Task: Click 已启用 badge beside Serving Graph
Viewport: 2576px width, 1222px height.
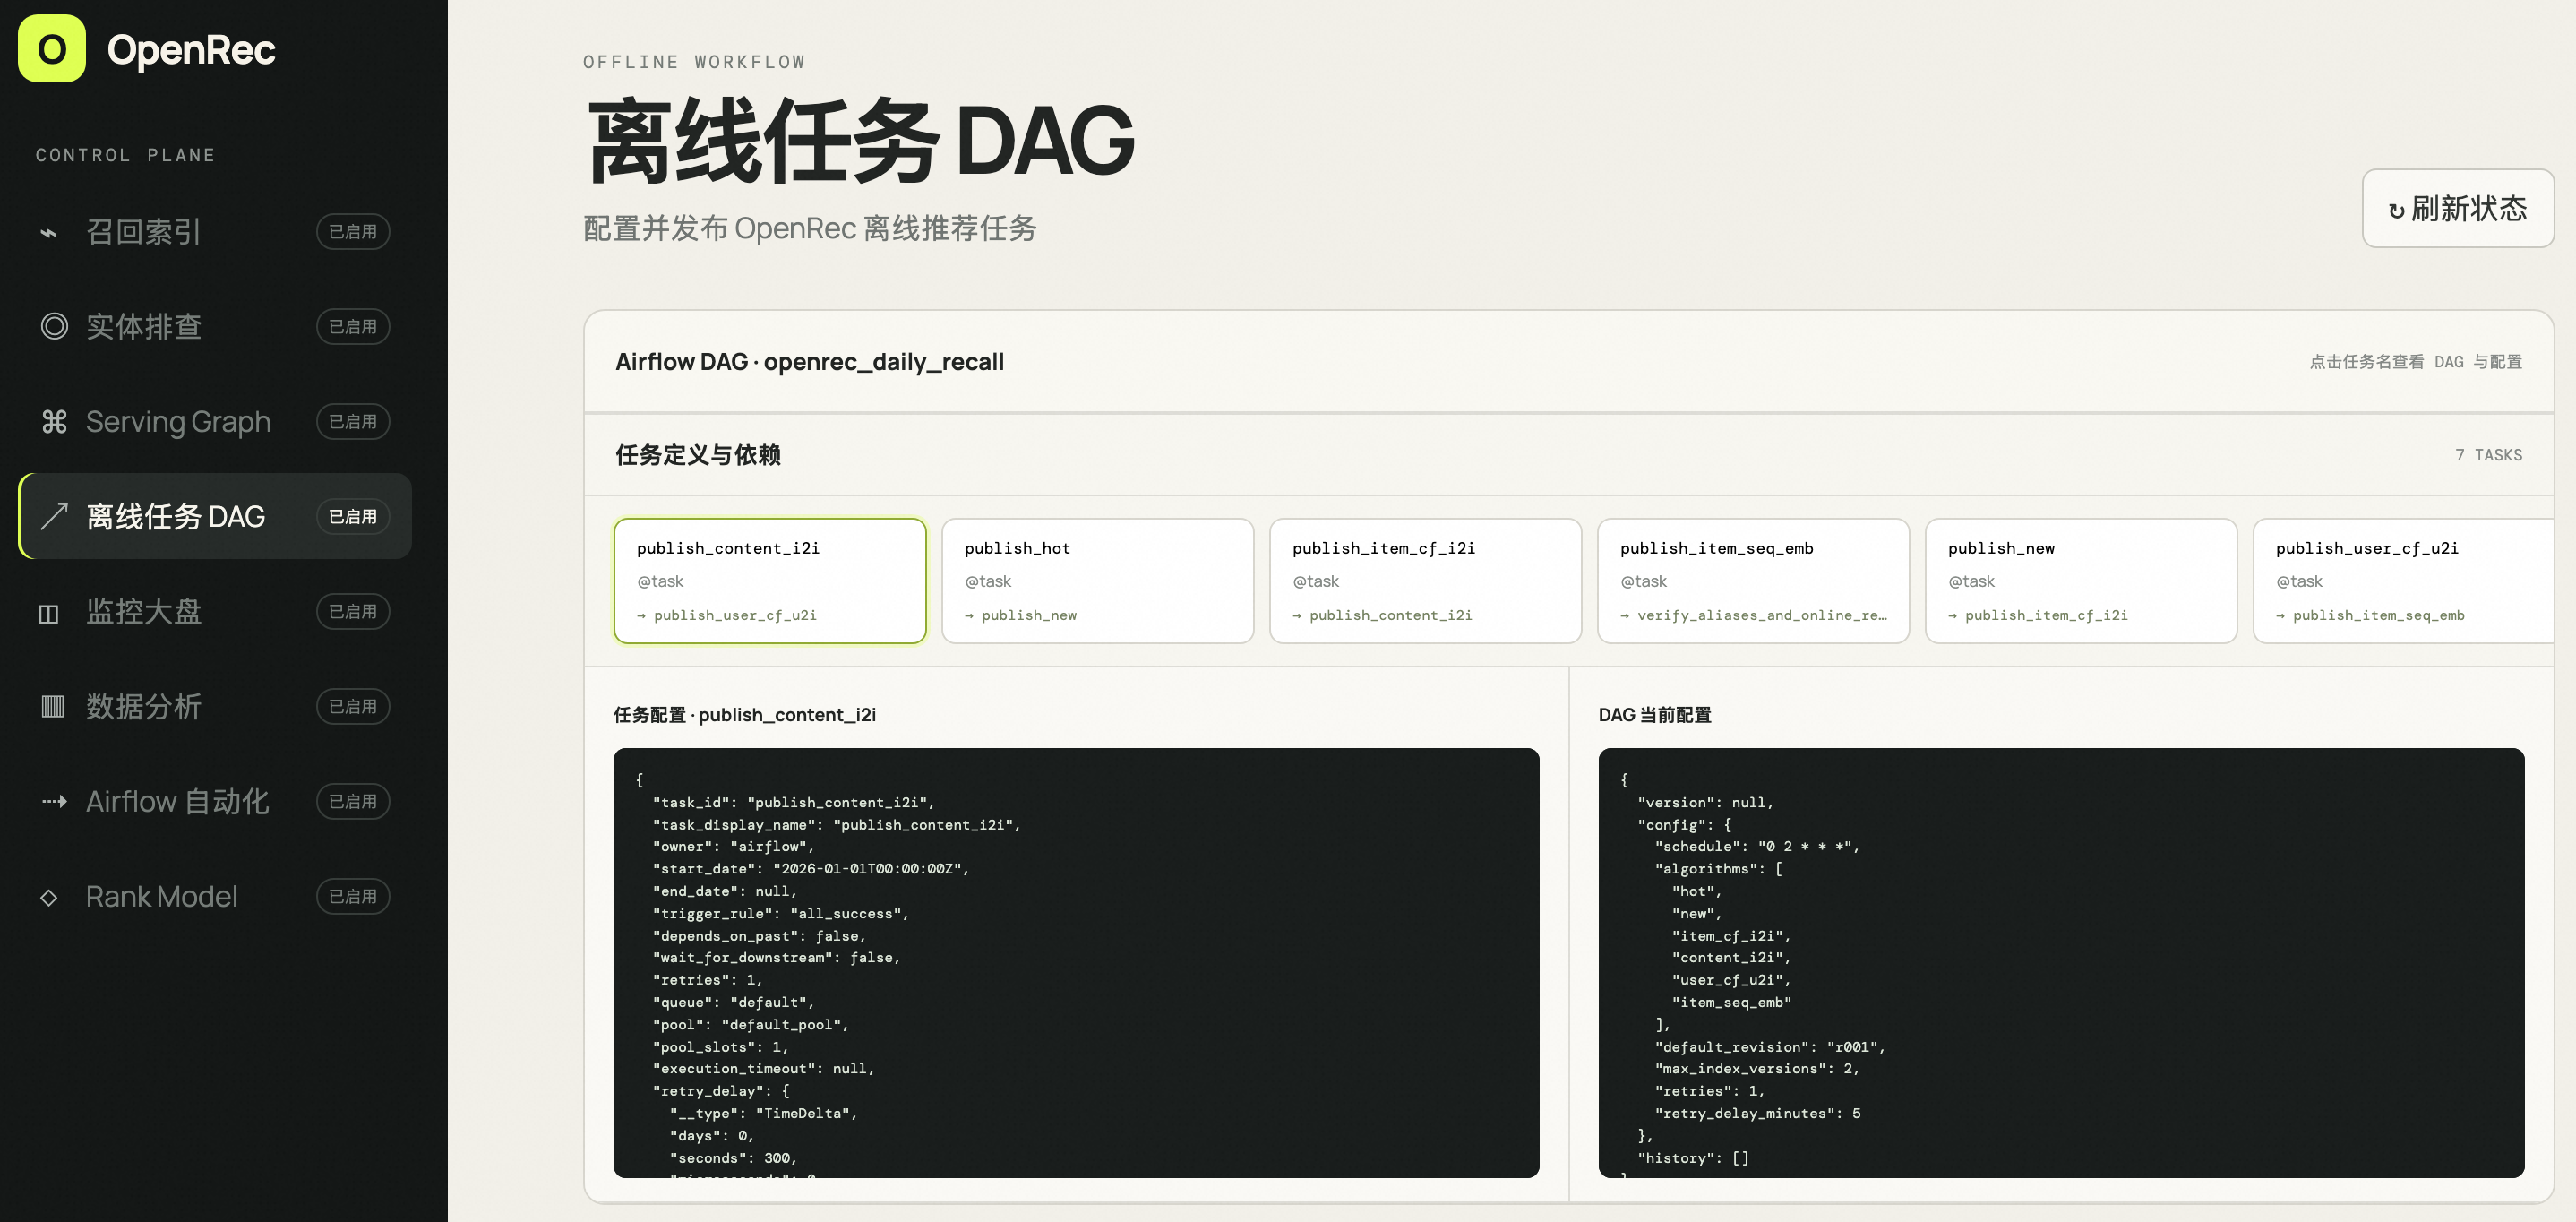Action: [x=353, y=422]
